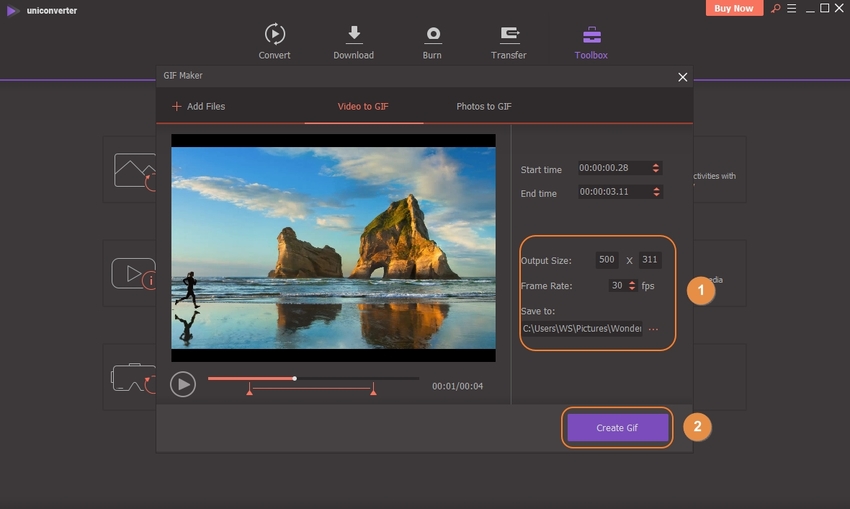Select the Video to GIF tab
The height and width of the screenshot is (509, 850).
(x=363, y=106)
